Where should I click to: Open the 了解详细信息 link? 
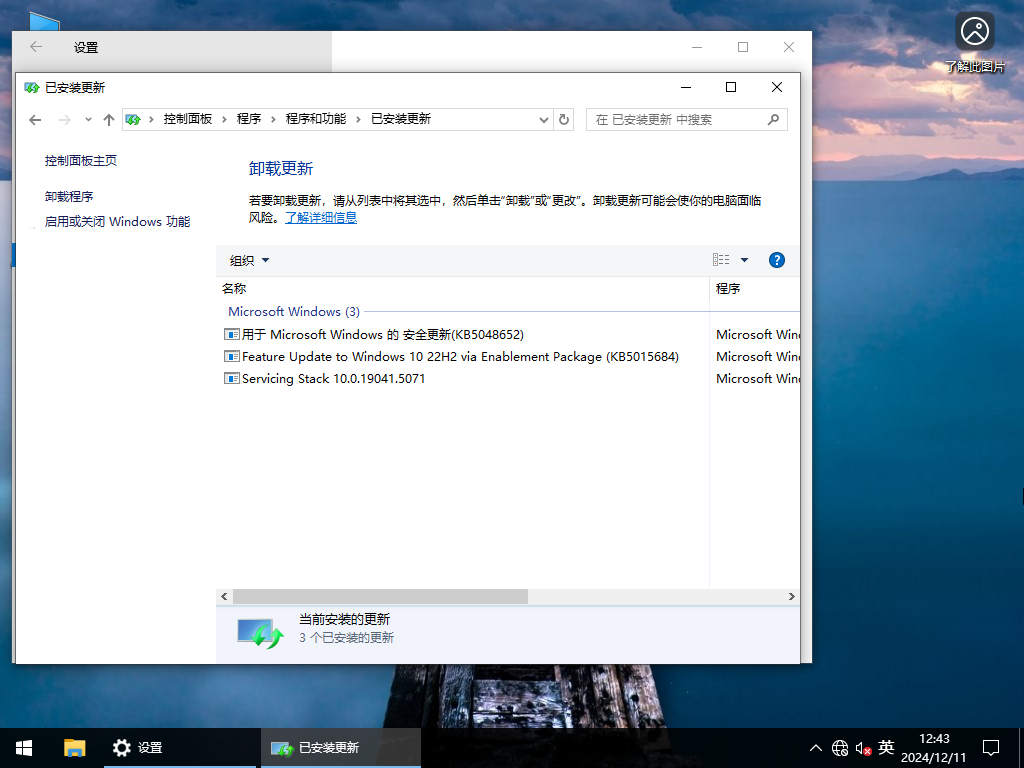coord(321,216)
